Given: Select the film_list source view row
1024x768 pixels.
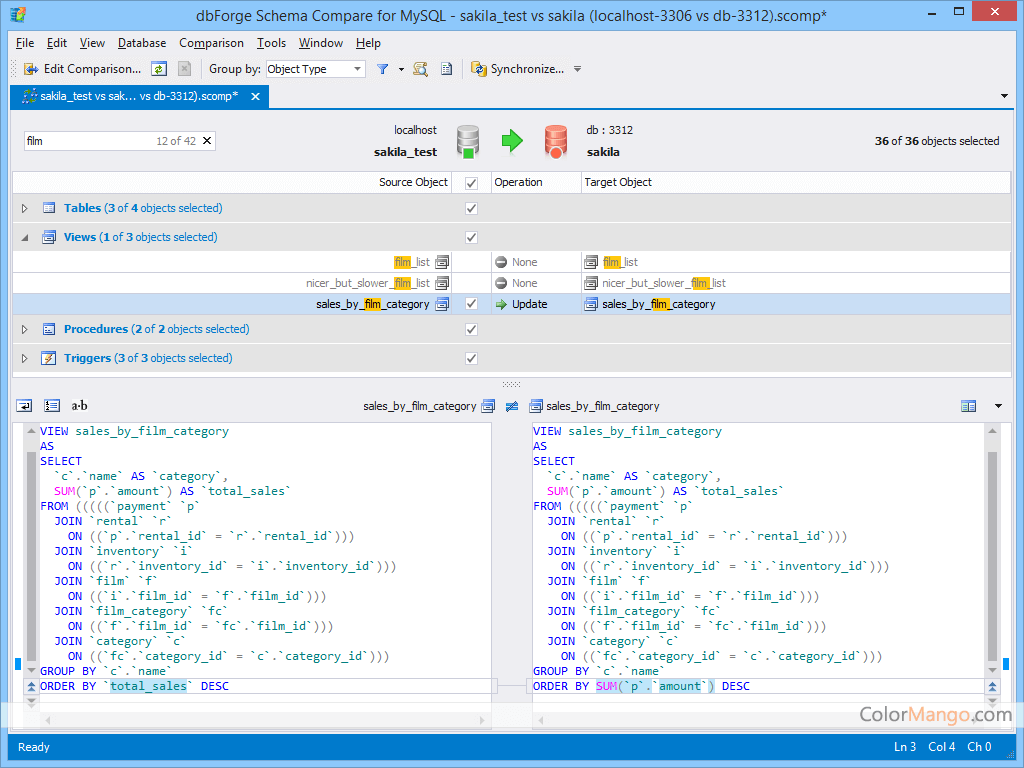Looking at the screenshot, I should pos(232,262).
